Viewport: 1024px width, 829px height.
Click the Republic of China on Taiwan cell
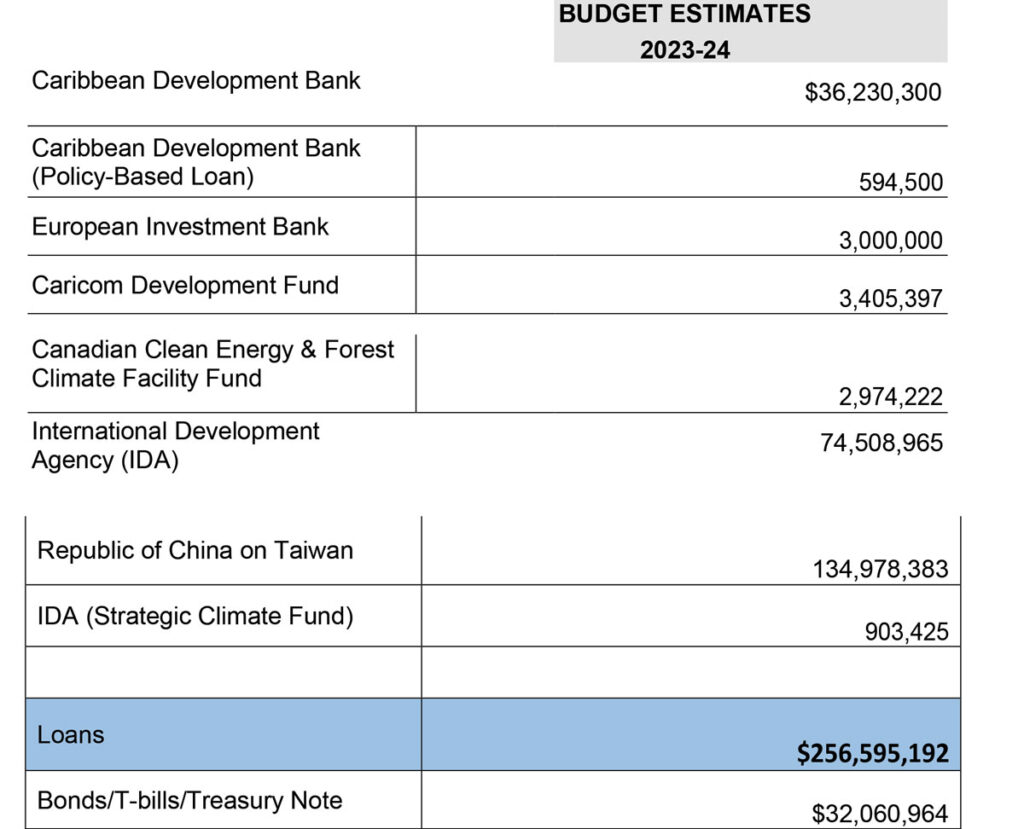click(x=195, y=550)
